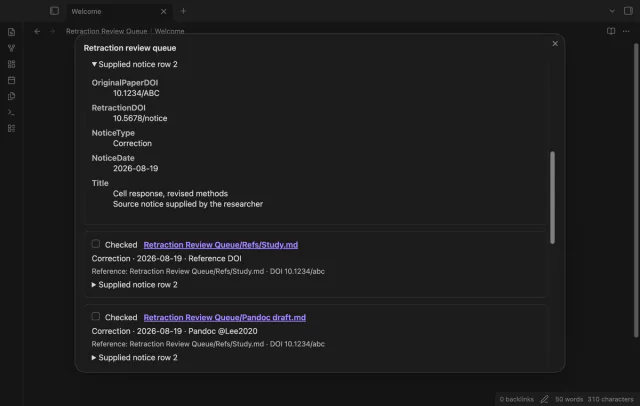The width and height of the screenshot is (640, 406).
Task: Open command palette icon in ribbon
Action: [11, 112]
